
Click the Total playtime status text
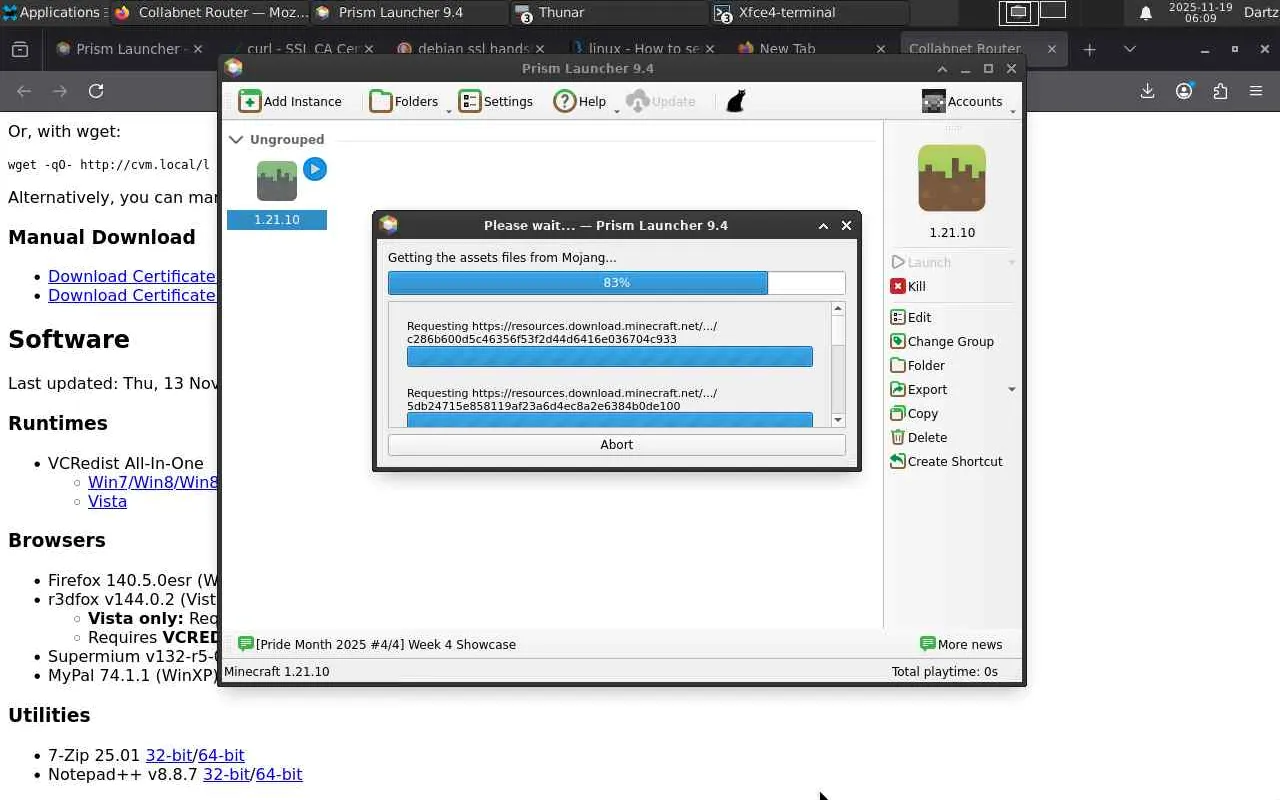pyautogui.click(x=945, y=671)
